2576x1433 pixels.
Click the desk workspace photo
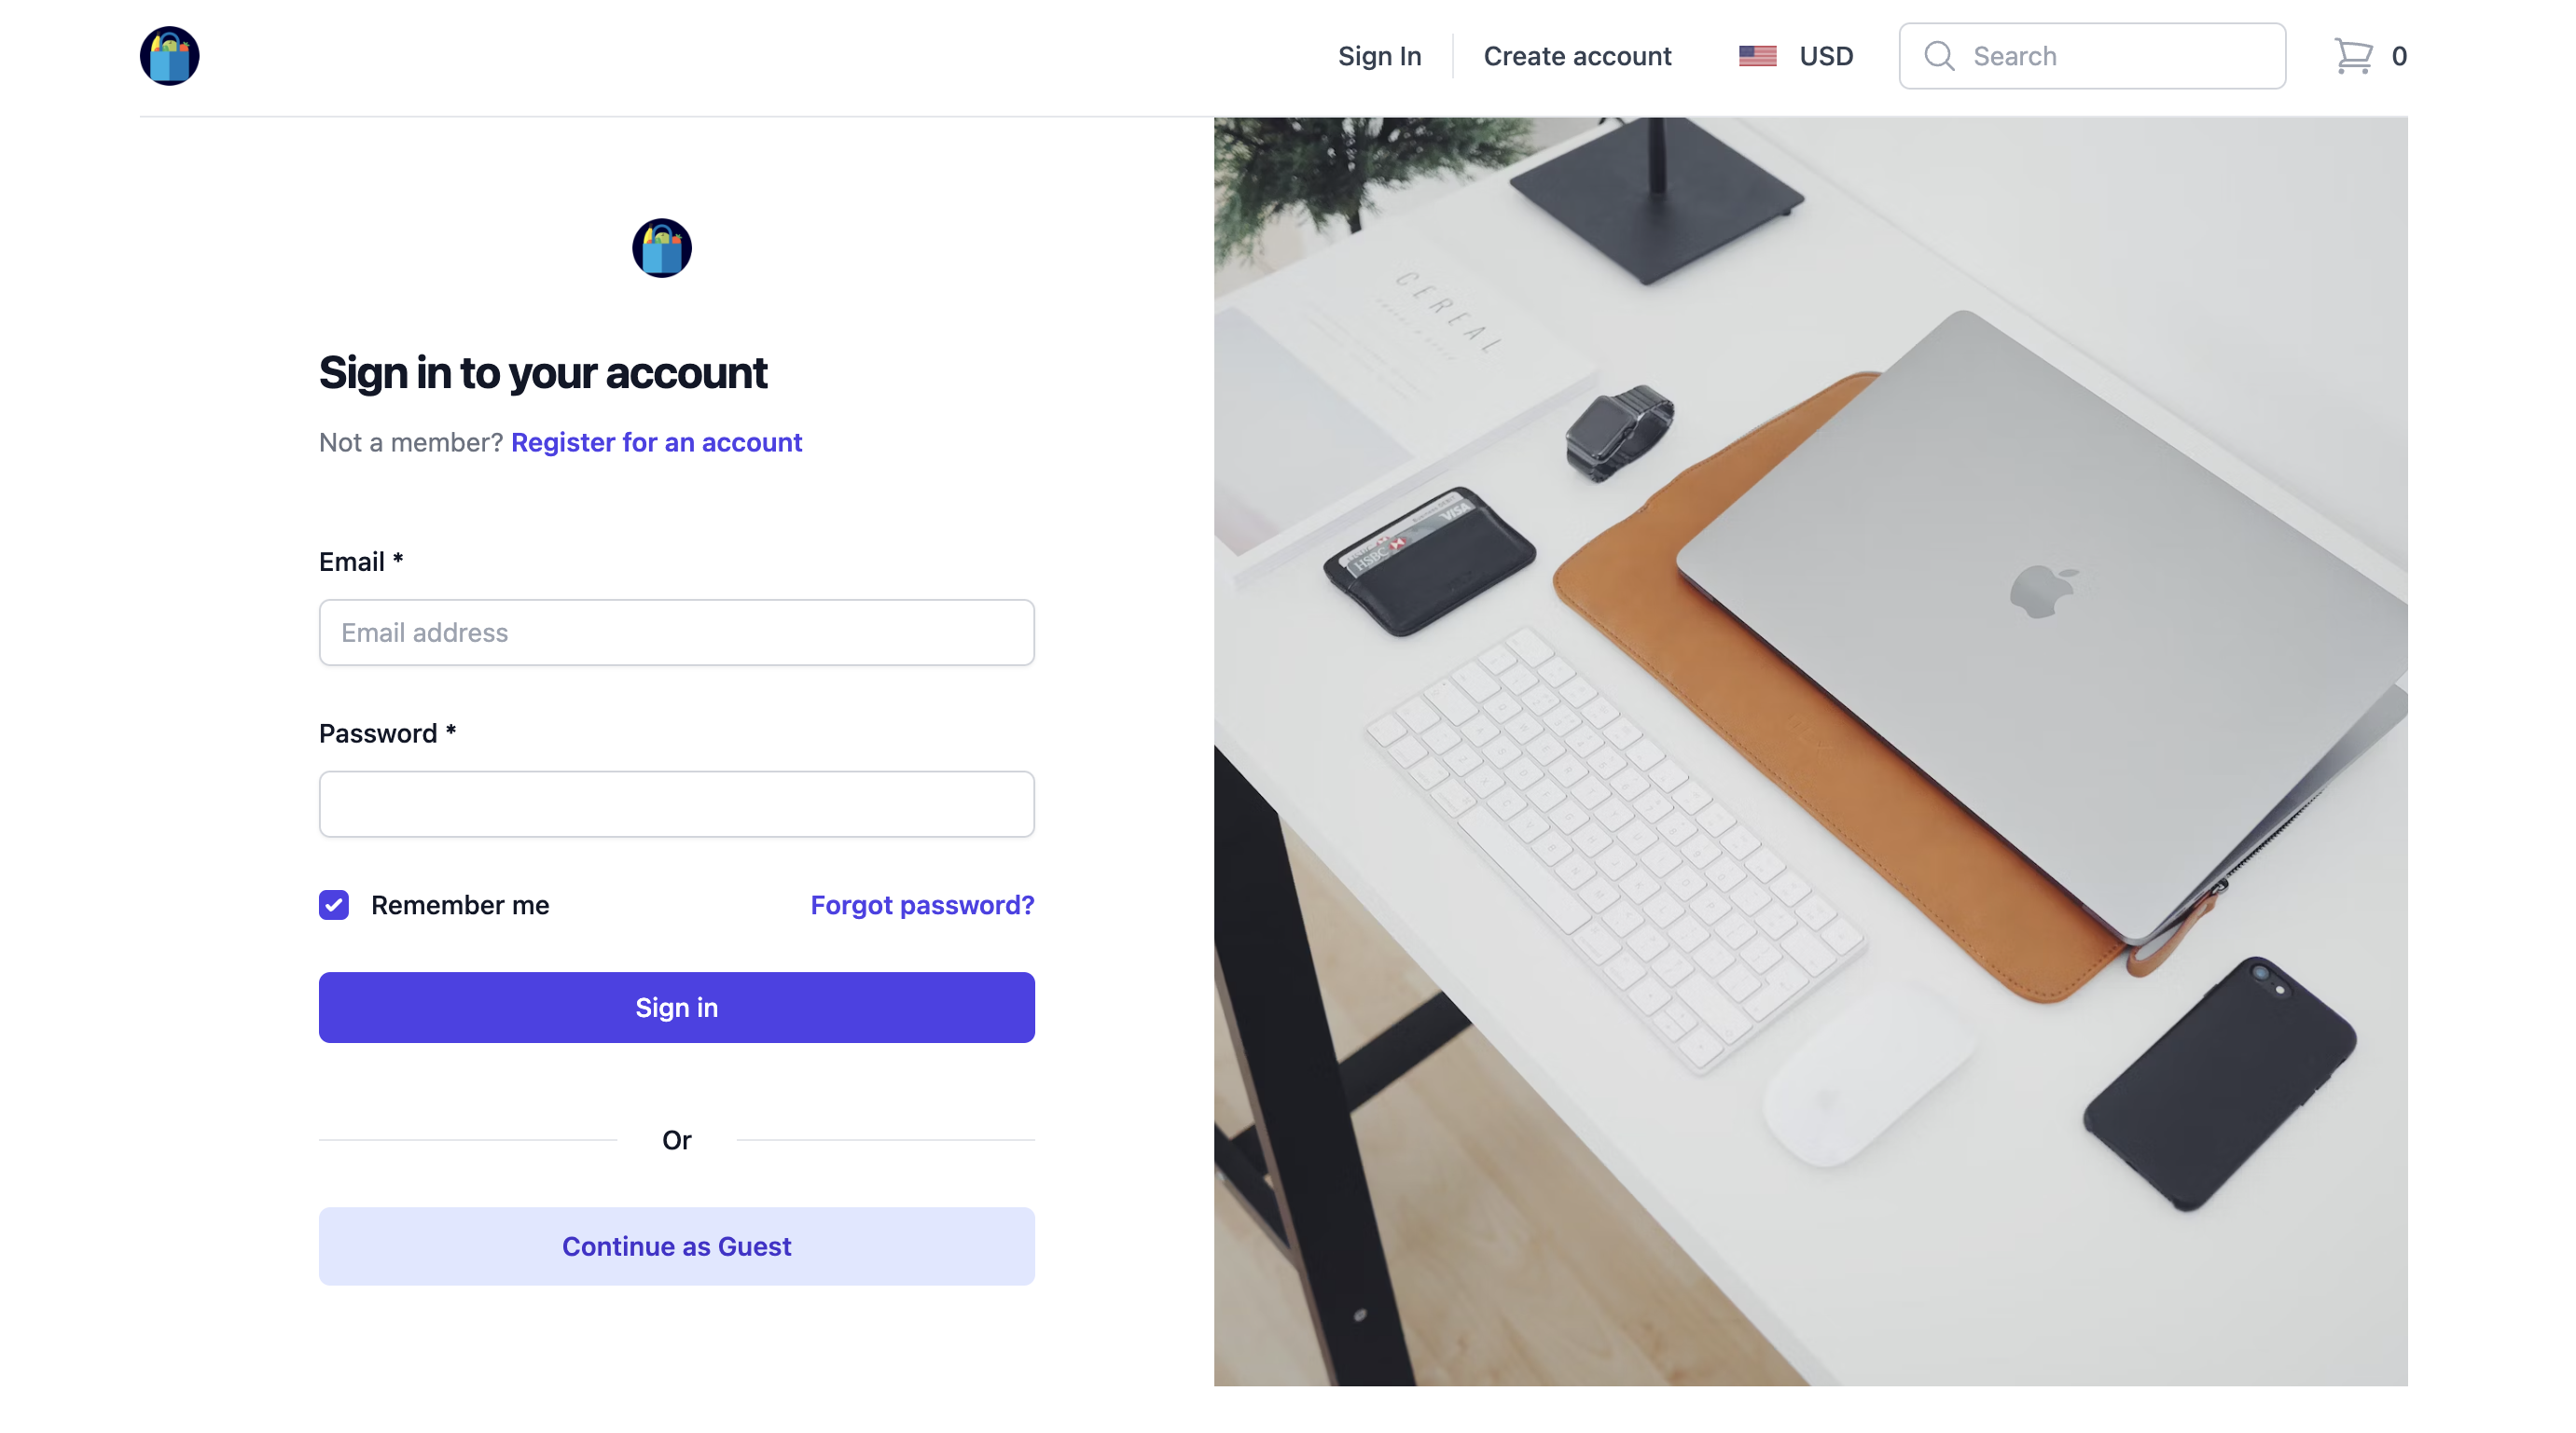(1810, 751)
